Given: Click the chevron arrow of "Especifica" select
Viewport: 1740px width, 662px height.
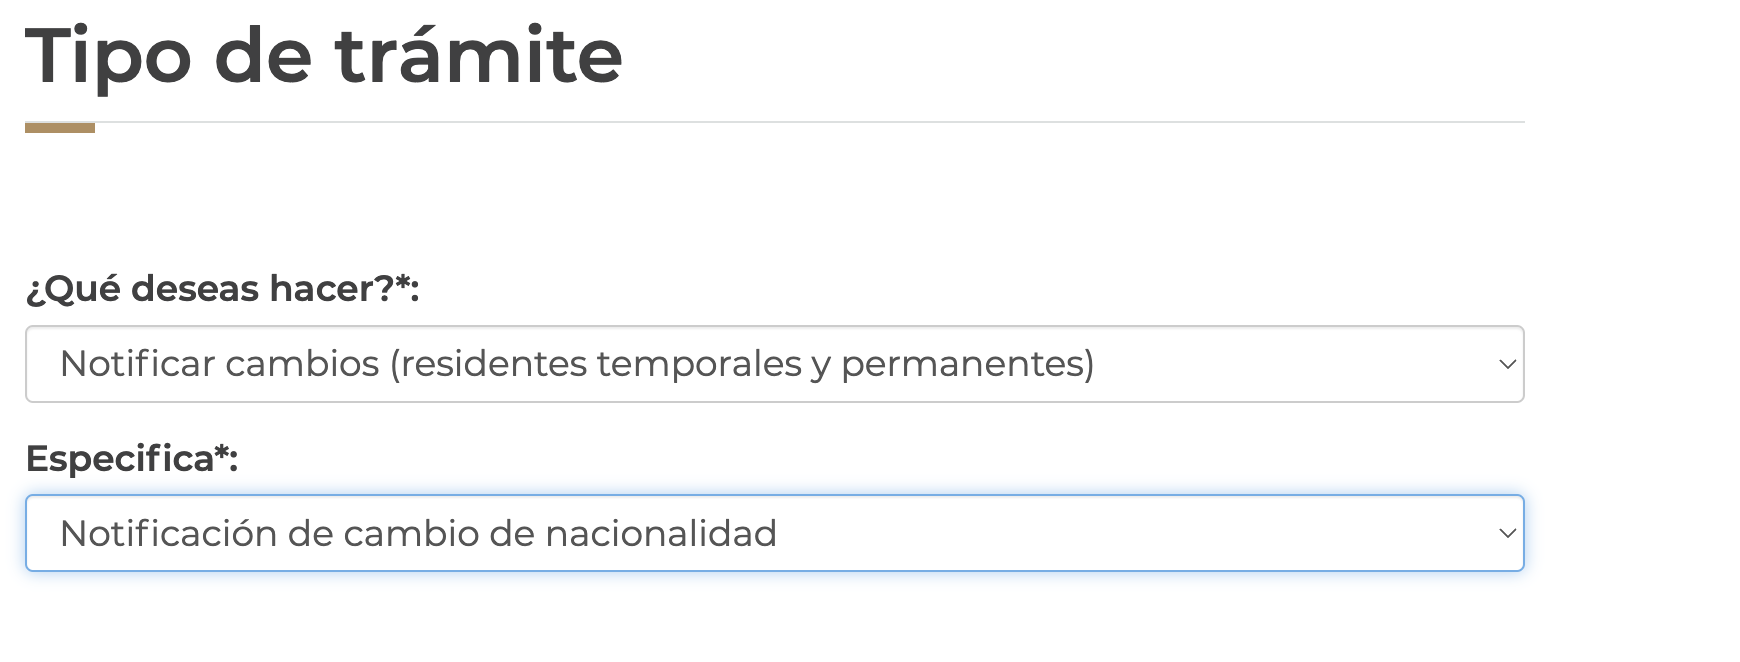Looking at the screenshot, I should 1507,534.
